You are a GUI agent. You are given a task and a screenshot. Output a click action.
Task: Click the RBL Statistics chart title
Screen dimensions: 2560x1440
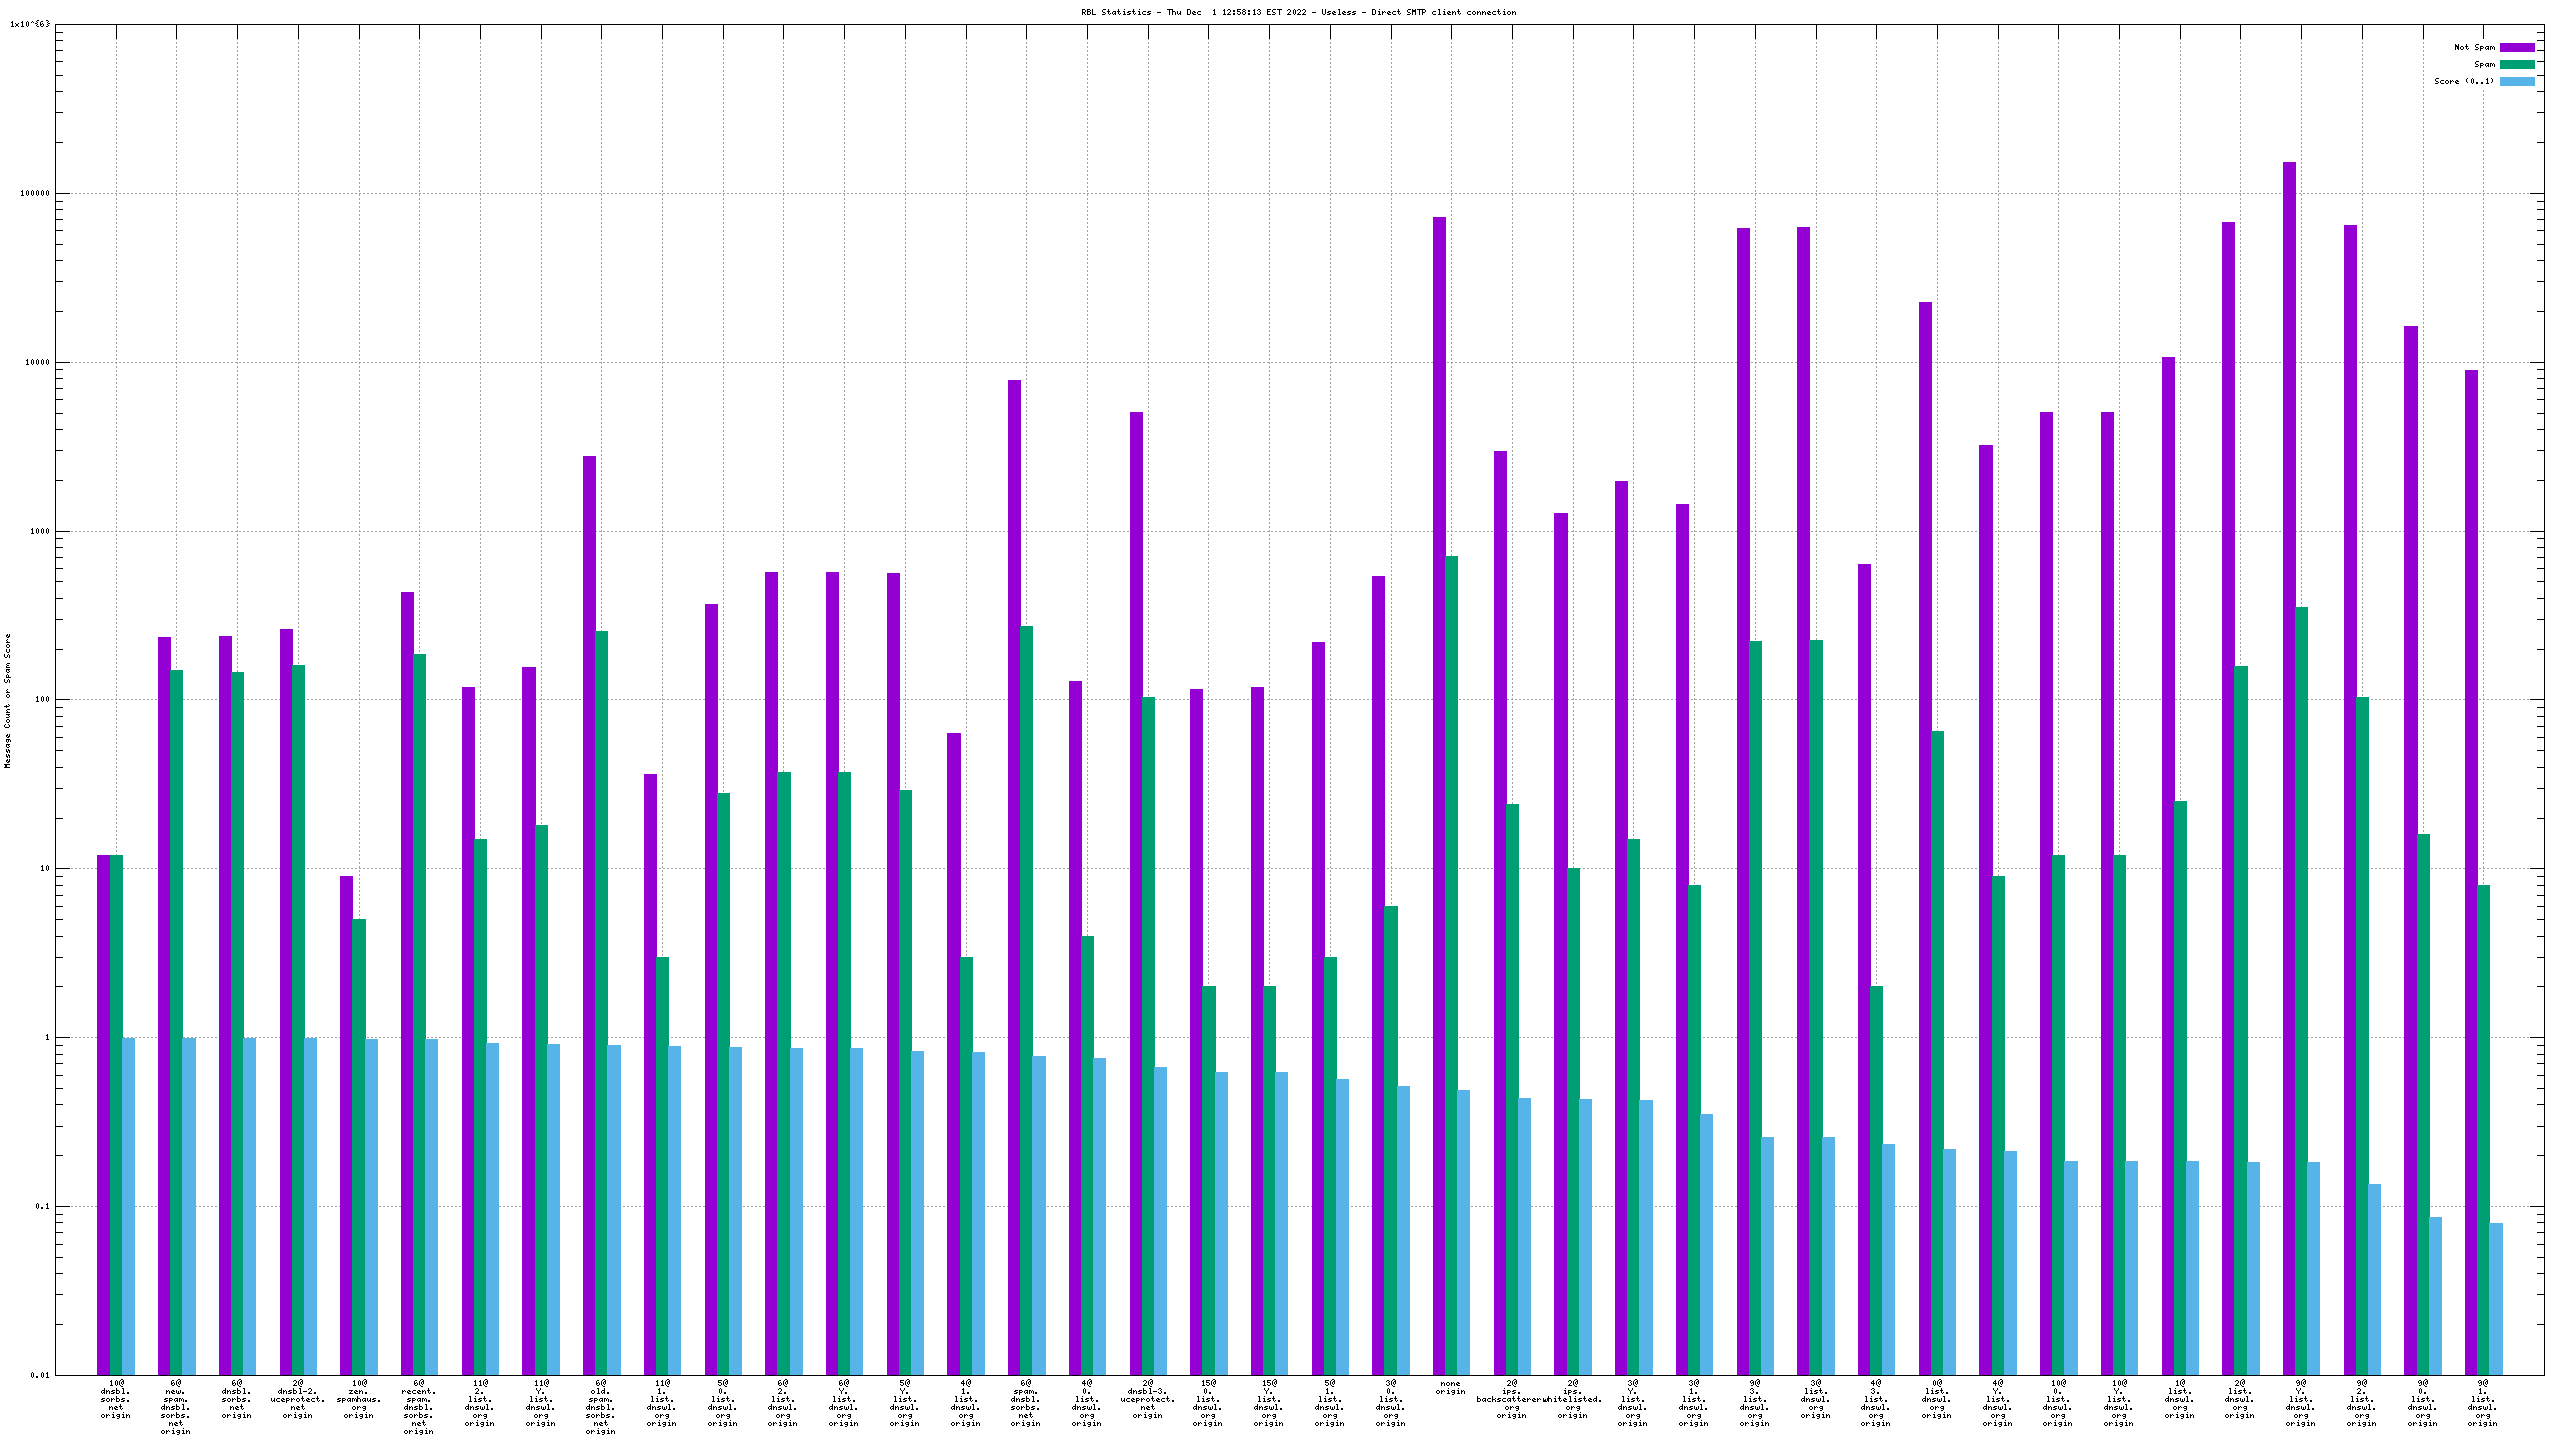pos(1298,12)
